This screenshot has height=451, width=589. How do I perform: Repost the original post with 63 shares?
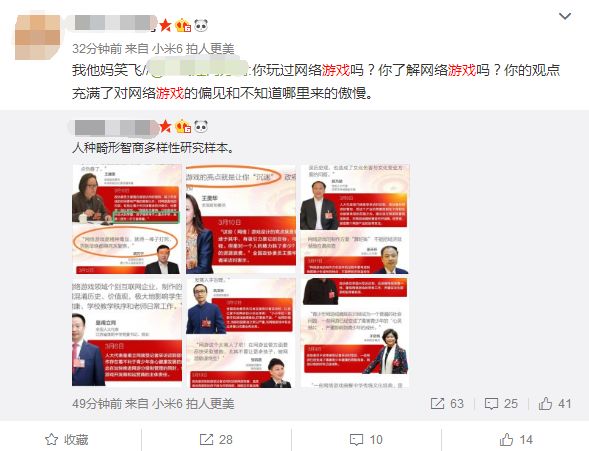coord(447,404)
